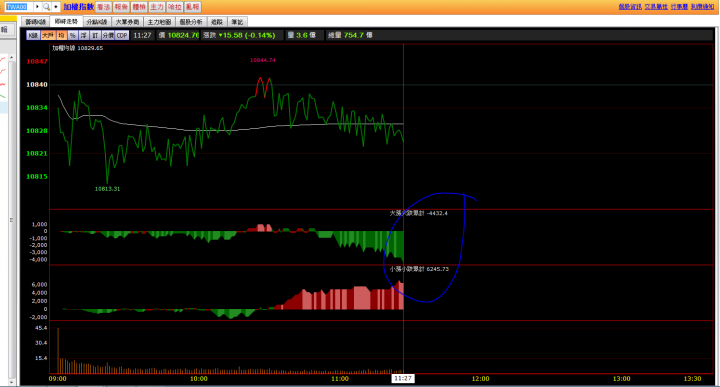Click the magnifier search icon beside symbol box

pos(46,7)
